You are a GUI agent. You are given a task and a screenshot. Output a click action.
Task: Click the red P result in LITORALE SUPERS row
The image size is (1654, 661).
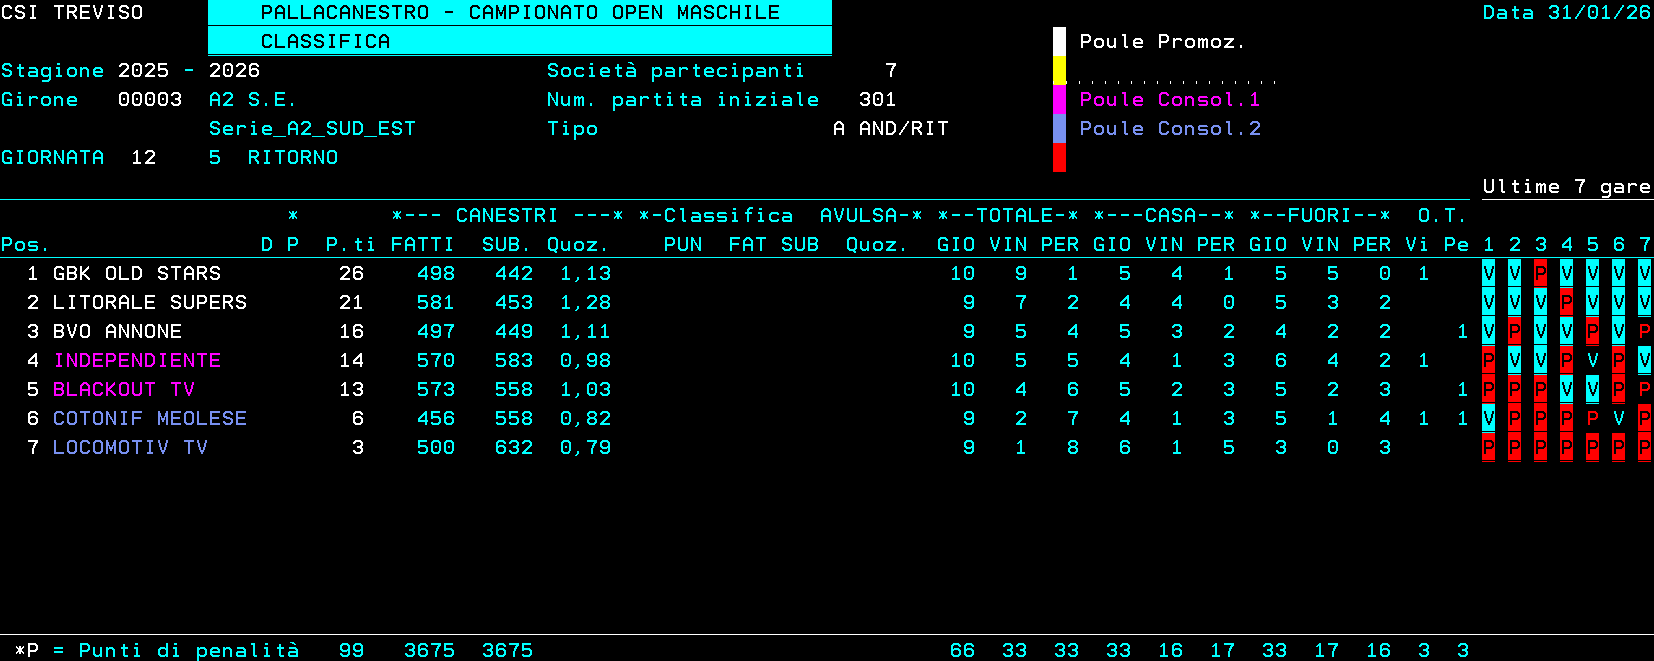(x=1566, y=302)
